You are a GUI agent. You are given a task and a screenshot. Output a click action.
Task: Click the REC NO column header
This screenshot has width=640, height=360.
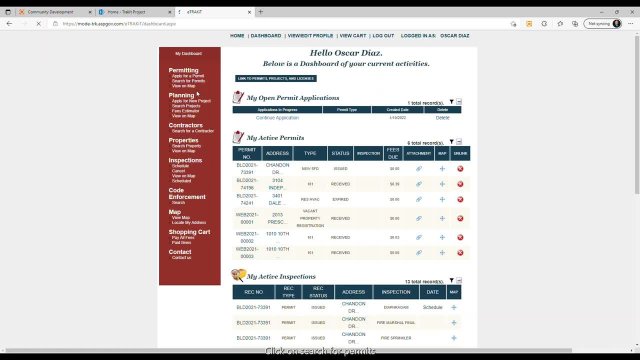pyautogui.click(x=253, y=292)
